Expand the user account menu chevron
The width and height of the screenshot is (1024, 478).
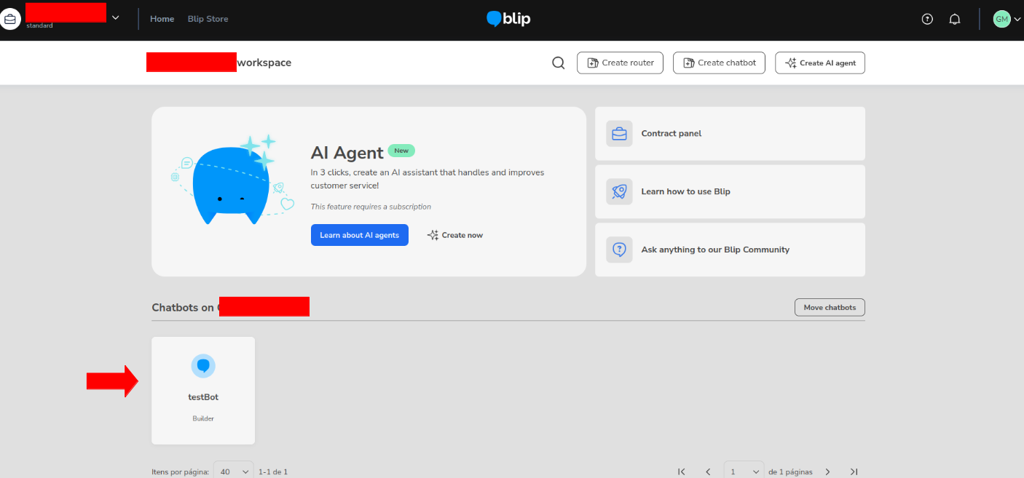(x=1018, y=19)
